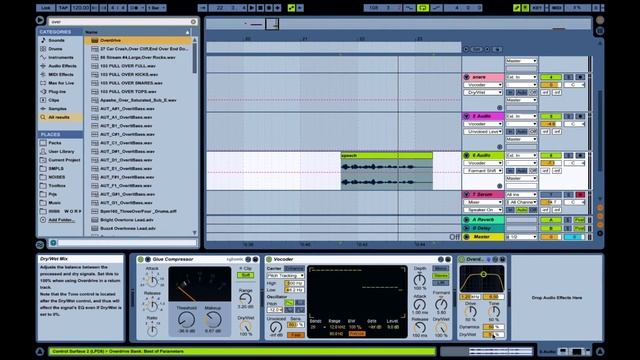The height and width of the screenshot is (360, 640).
Task: Click Add Folder link in Places
Action: point(61,220)
